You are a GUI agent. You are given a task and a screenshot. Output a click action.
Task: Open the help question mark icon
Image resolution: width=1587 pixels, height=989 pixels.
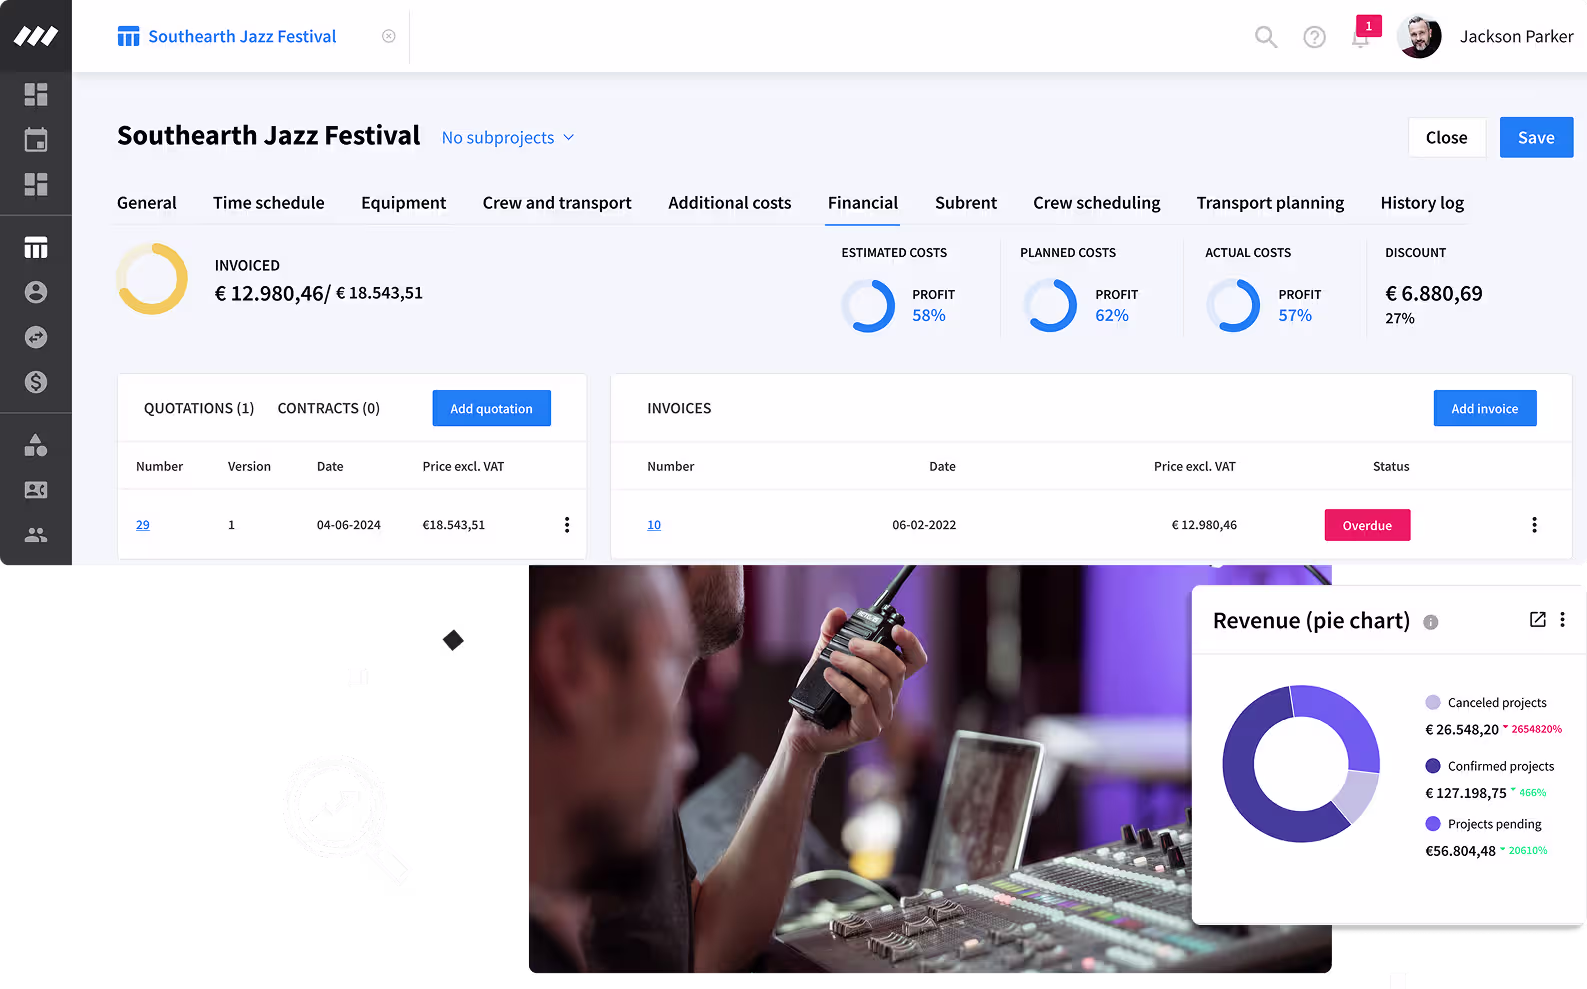[x=1314, y=37]
